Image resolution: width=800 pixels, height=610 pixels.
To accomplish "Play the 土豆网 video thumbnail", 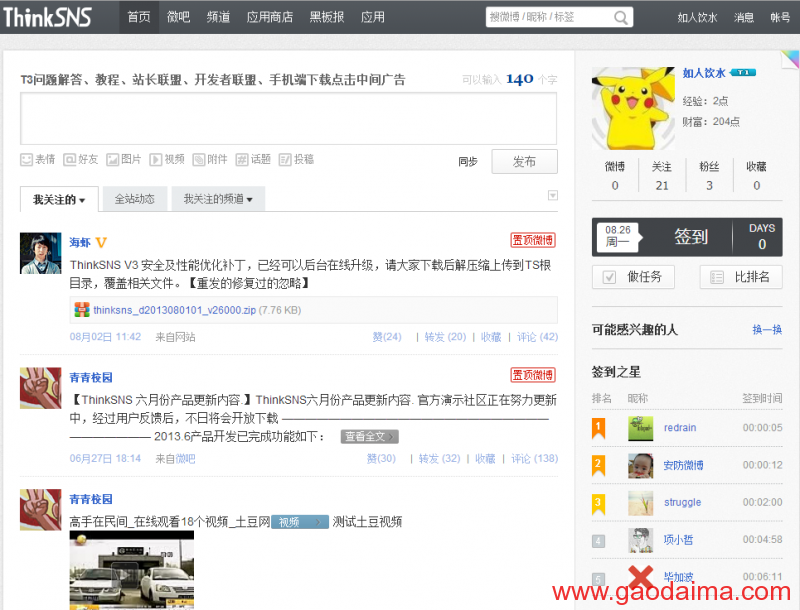I will tap(132, 570).
